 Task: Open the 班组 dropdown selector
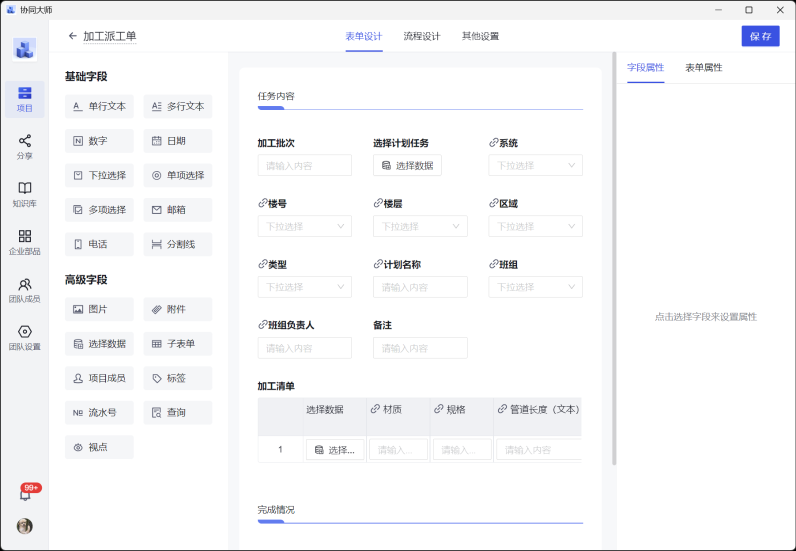click(x=535, y=287)
